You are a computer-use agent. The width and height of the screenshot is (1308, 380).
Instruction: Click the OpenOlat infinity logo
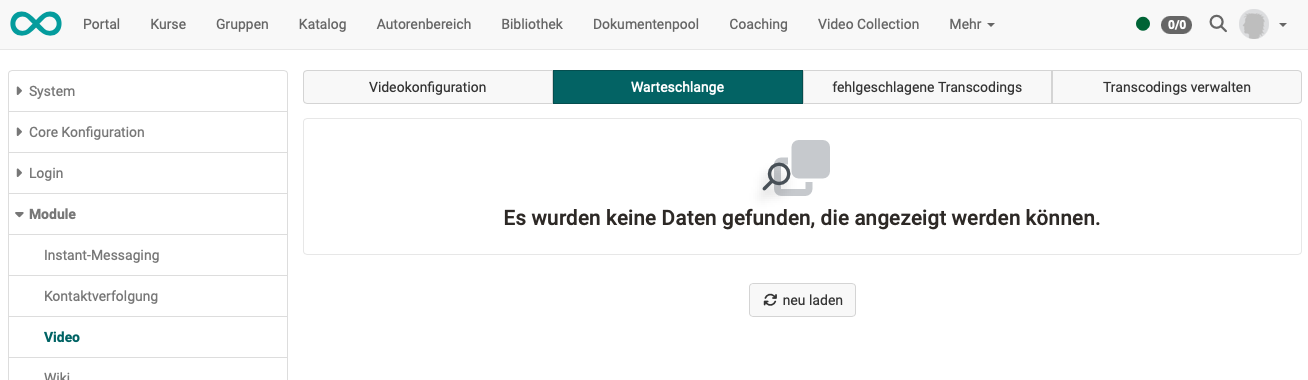tap(36, 24)
